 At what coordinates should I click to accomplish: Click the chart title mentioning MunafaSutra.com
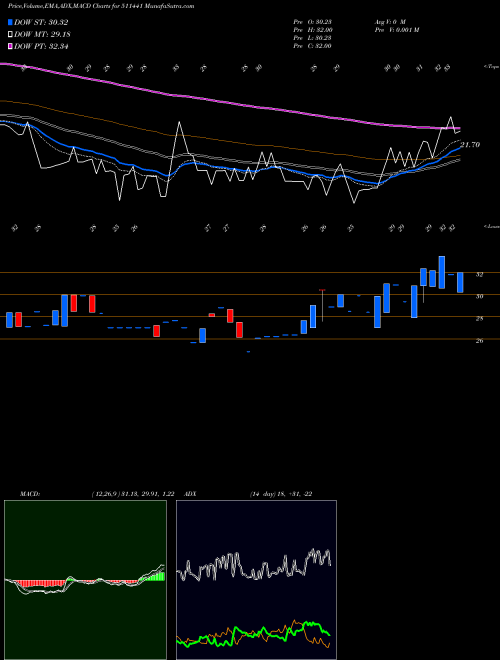pos(101,6)
